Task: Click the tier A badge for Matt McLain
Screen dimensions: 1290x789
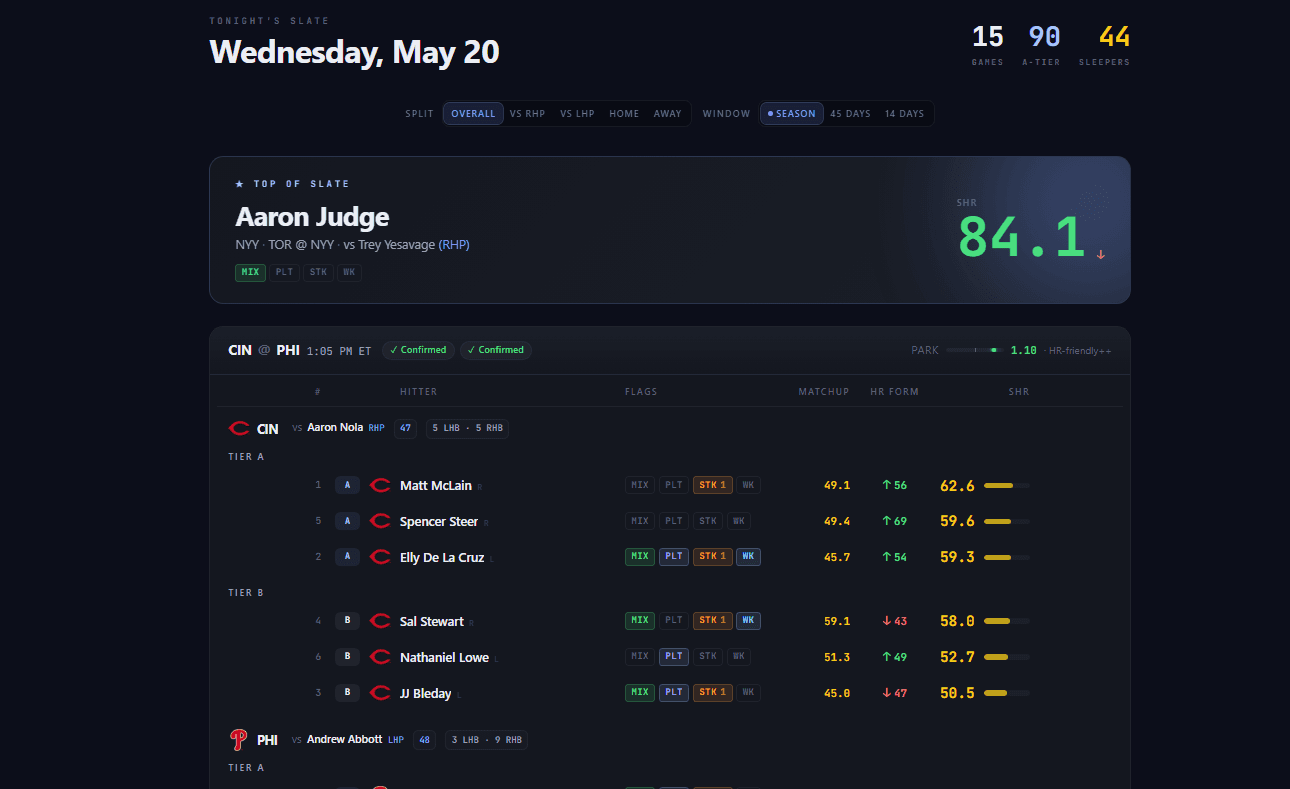Action: (x=347, y=485)
